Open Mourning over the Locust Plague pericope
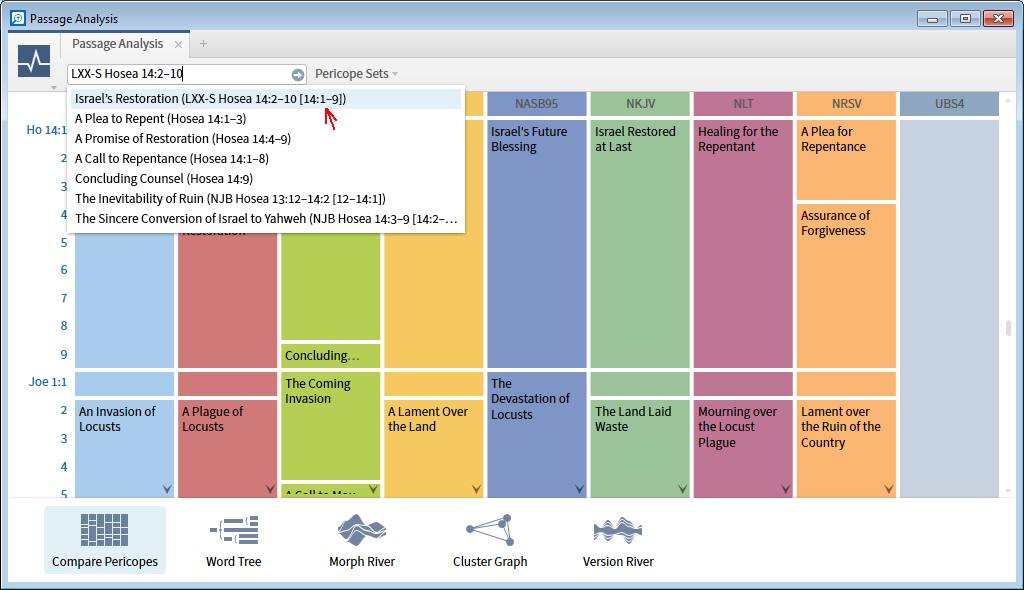 [x=743, y=448]
